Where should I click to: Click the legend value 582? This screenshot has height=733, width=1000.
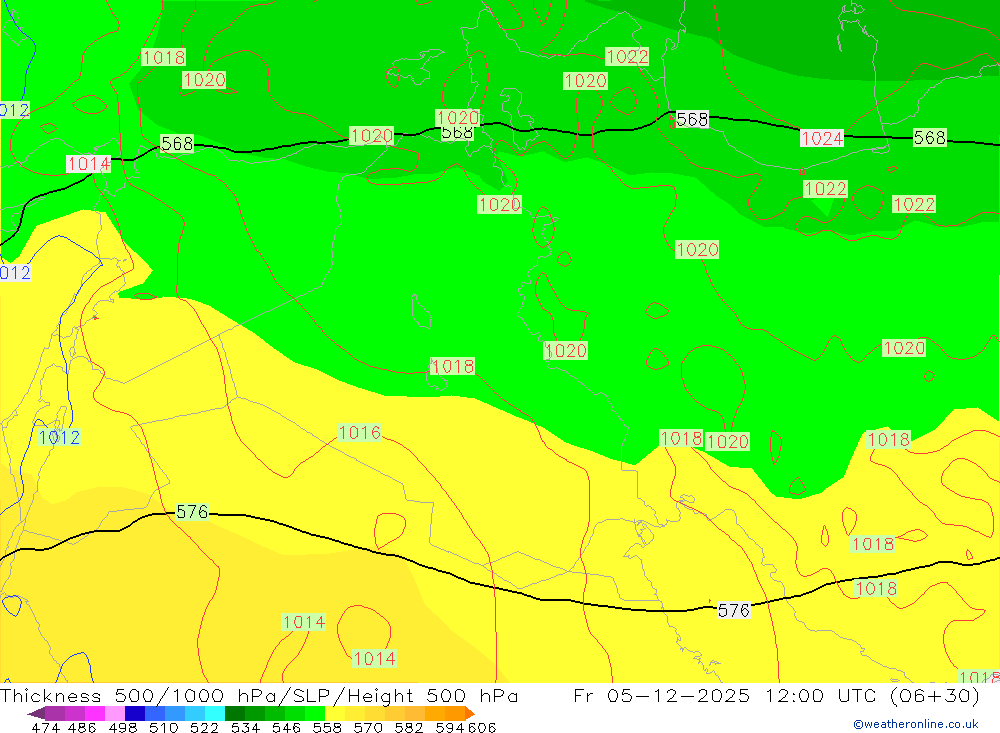tap(409, 727)
